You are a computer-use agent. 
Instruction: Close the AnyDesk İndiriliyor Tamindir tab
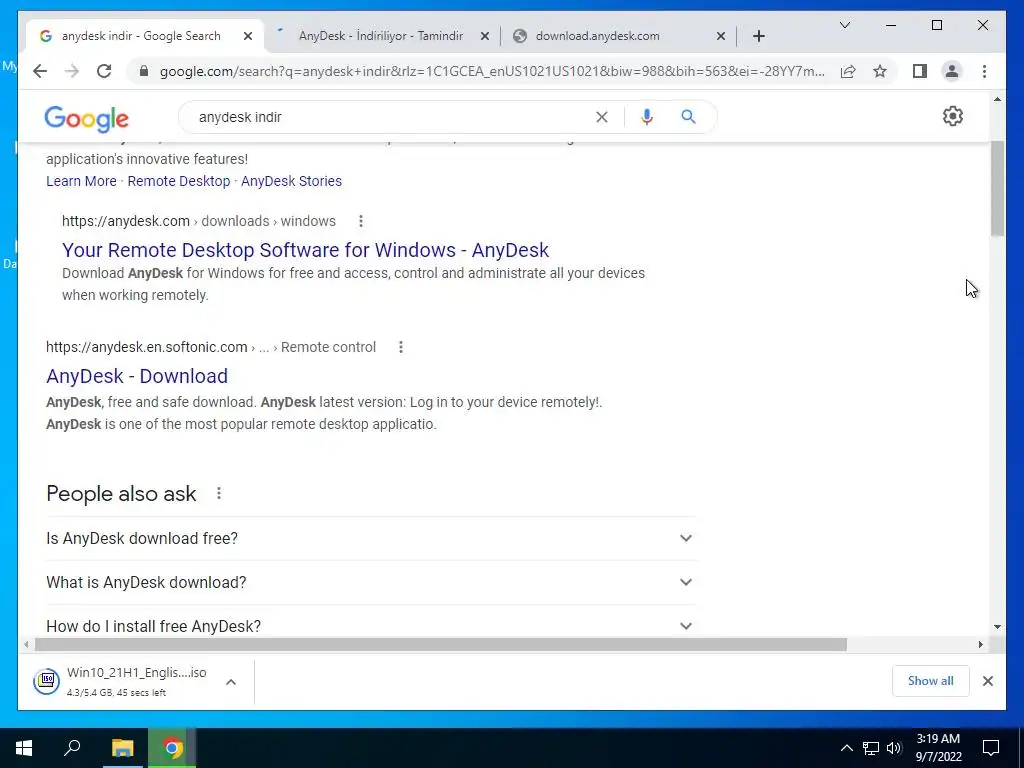click(x=485, y=36)
